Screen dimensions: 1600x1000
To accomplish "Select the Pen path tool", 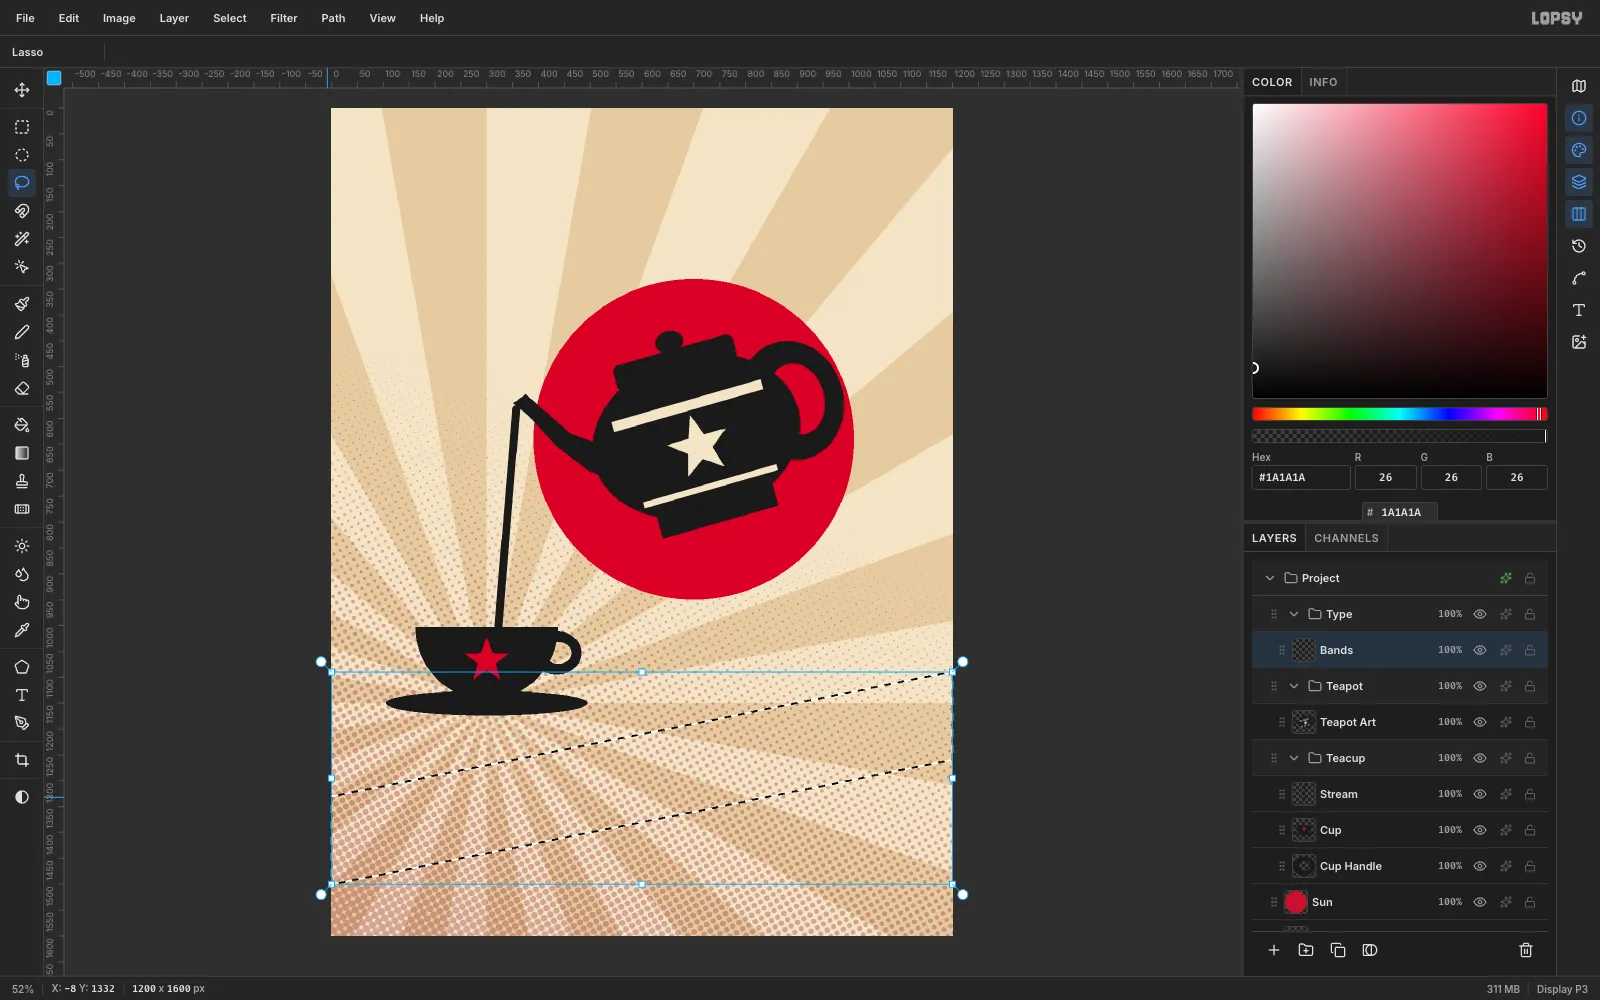I will [x=22, y=723].
